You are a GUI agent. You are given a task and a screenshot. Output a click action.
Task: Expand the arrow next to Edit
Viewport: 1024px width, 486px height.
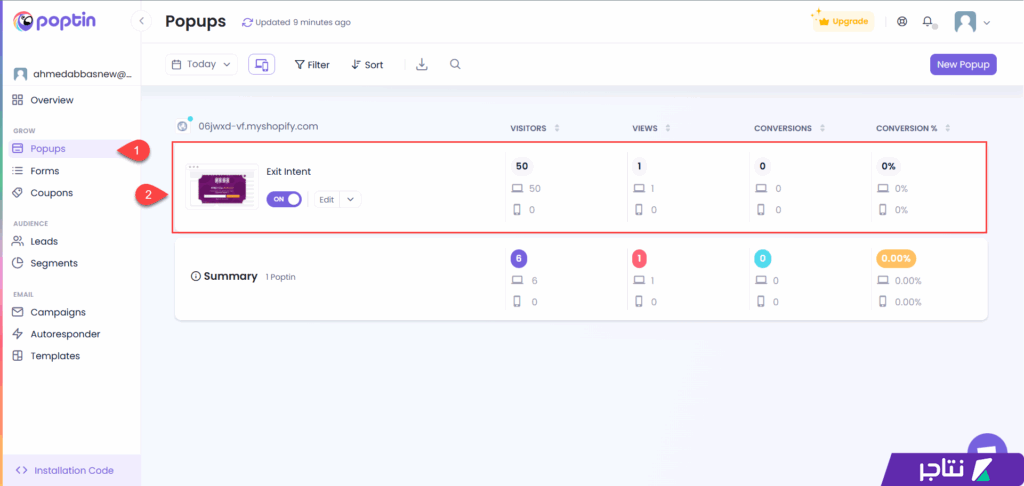(x=350, y=200)
